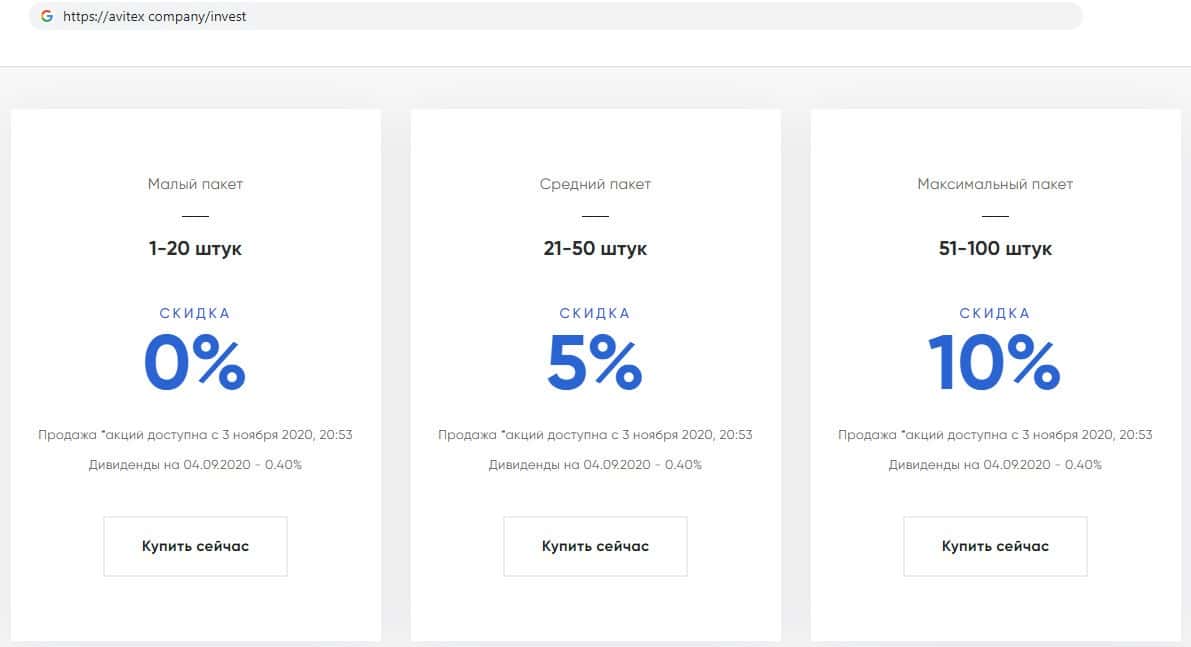Click the dividends line in Максимальный пакет card
Screen dimensions: 1191x647
coord(995,465)
